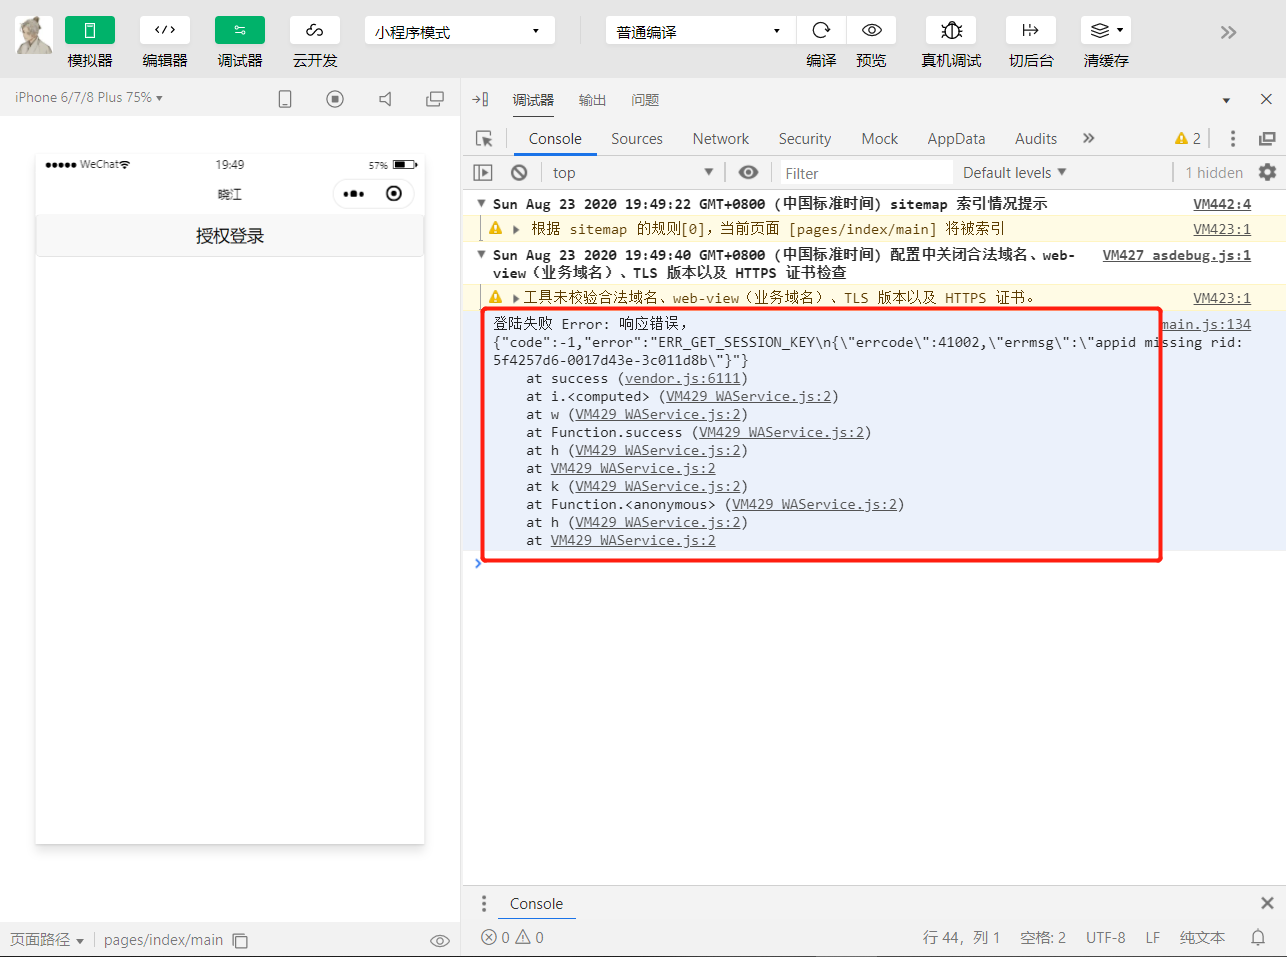Viewport: 1287px width, 957px height.
Task: Open the Default levels dropdown
Action: tap(1014, 172)
